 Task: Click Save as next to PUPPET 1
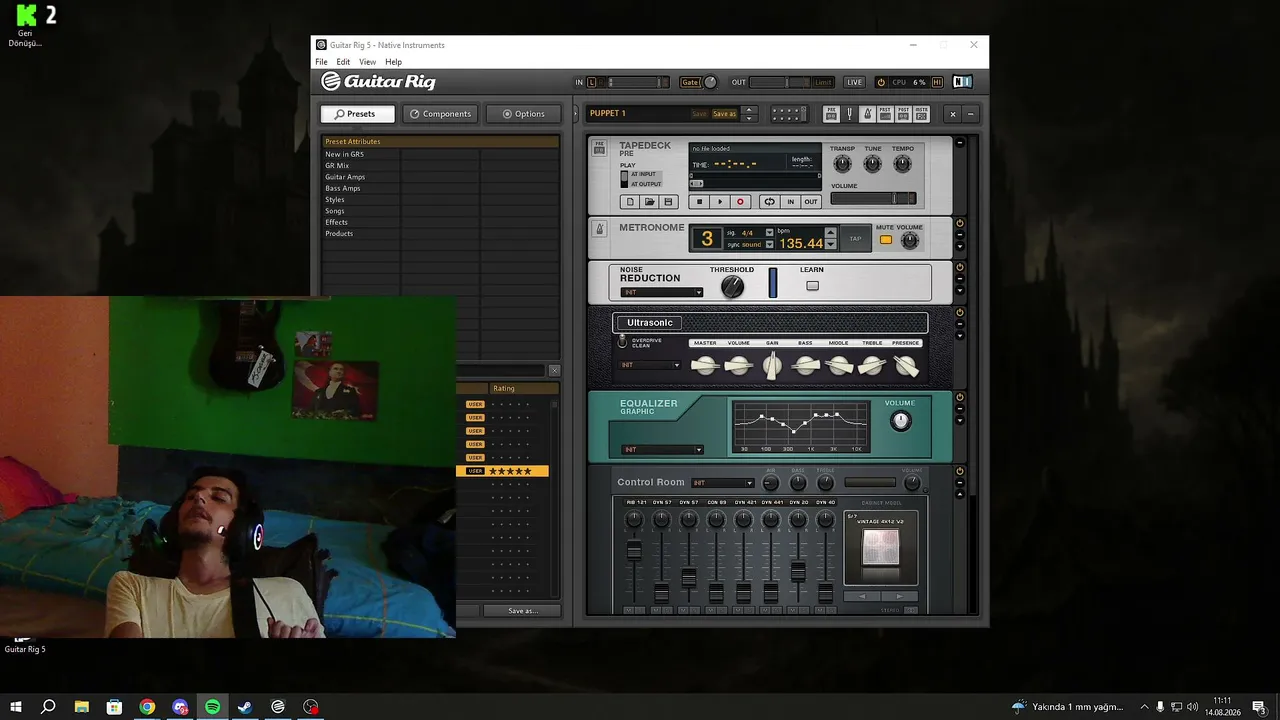724,114
